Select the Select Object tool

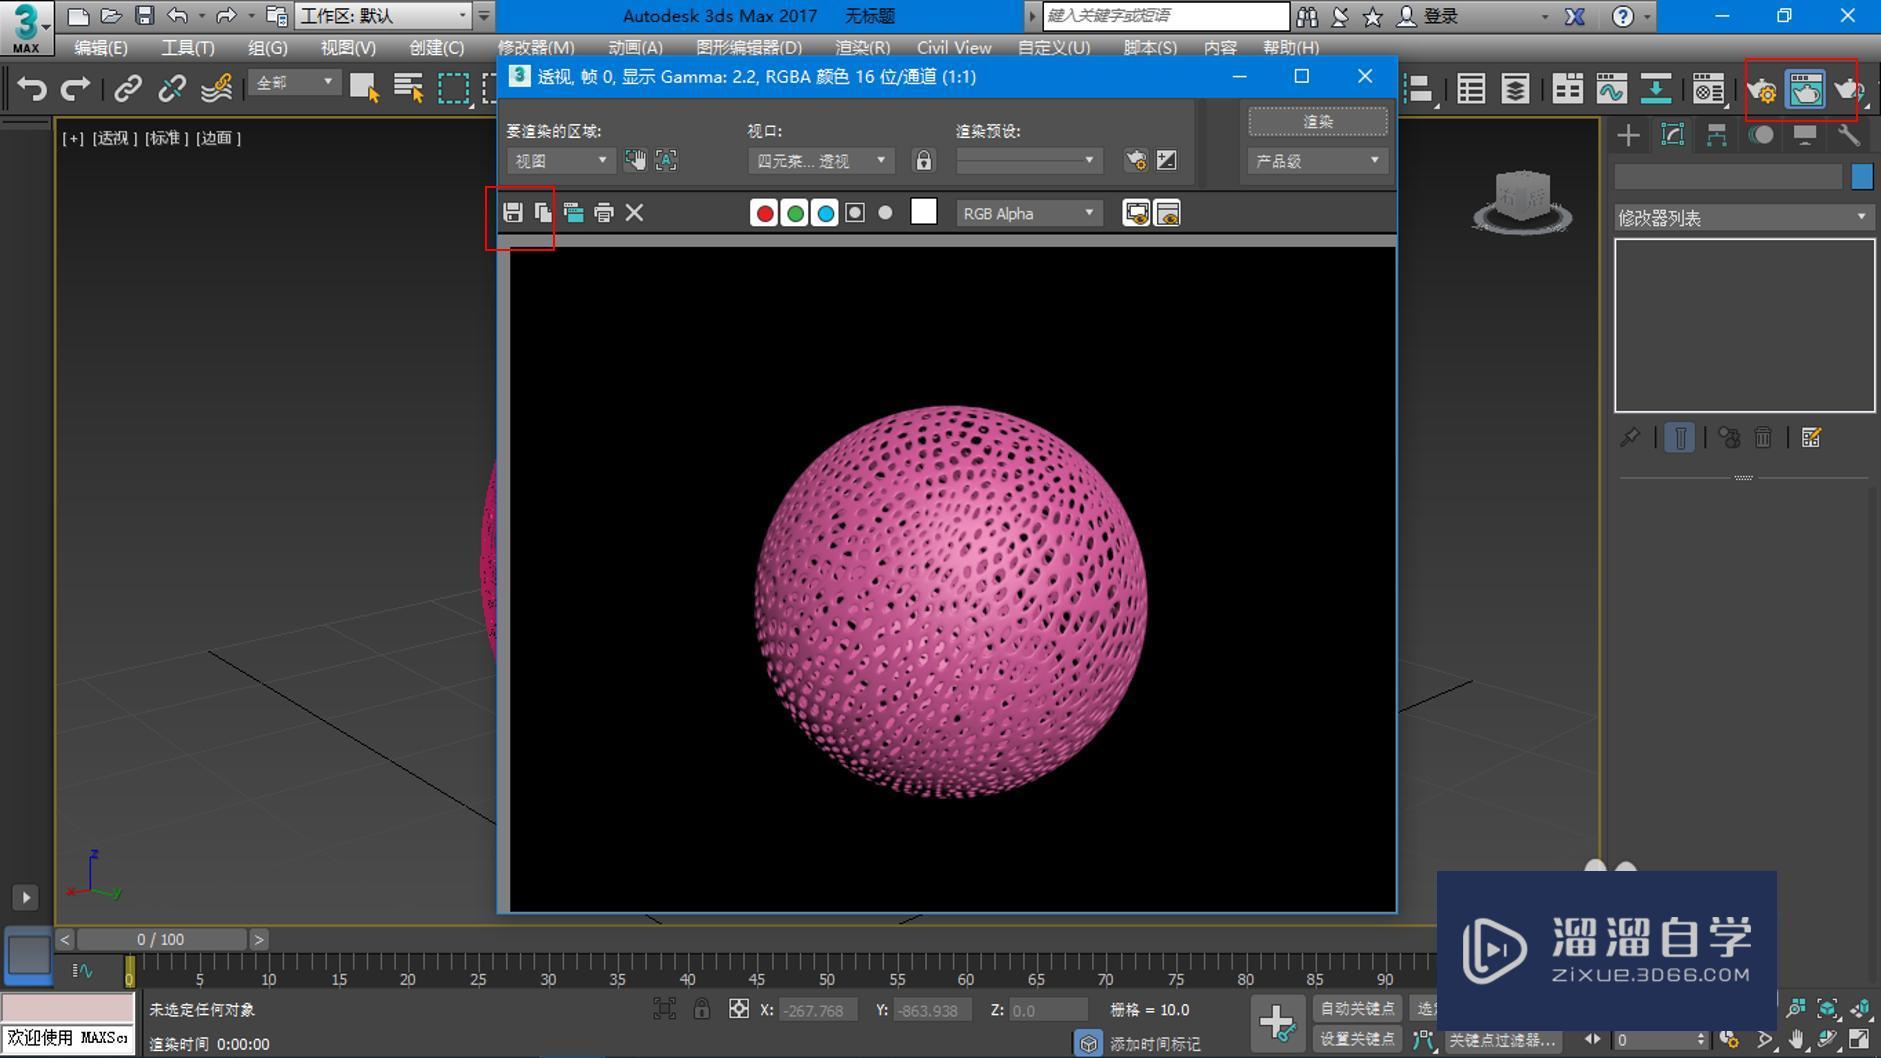click(x=364, y=89)
